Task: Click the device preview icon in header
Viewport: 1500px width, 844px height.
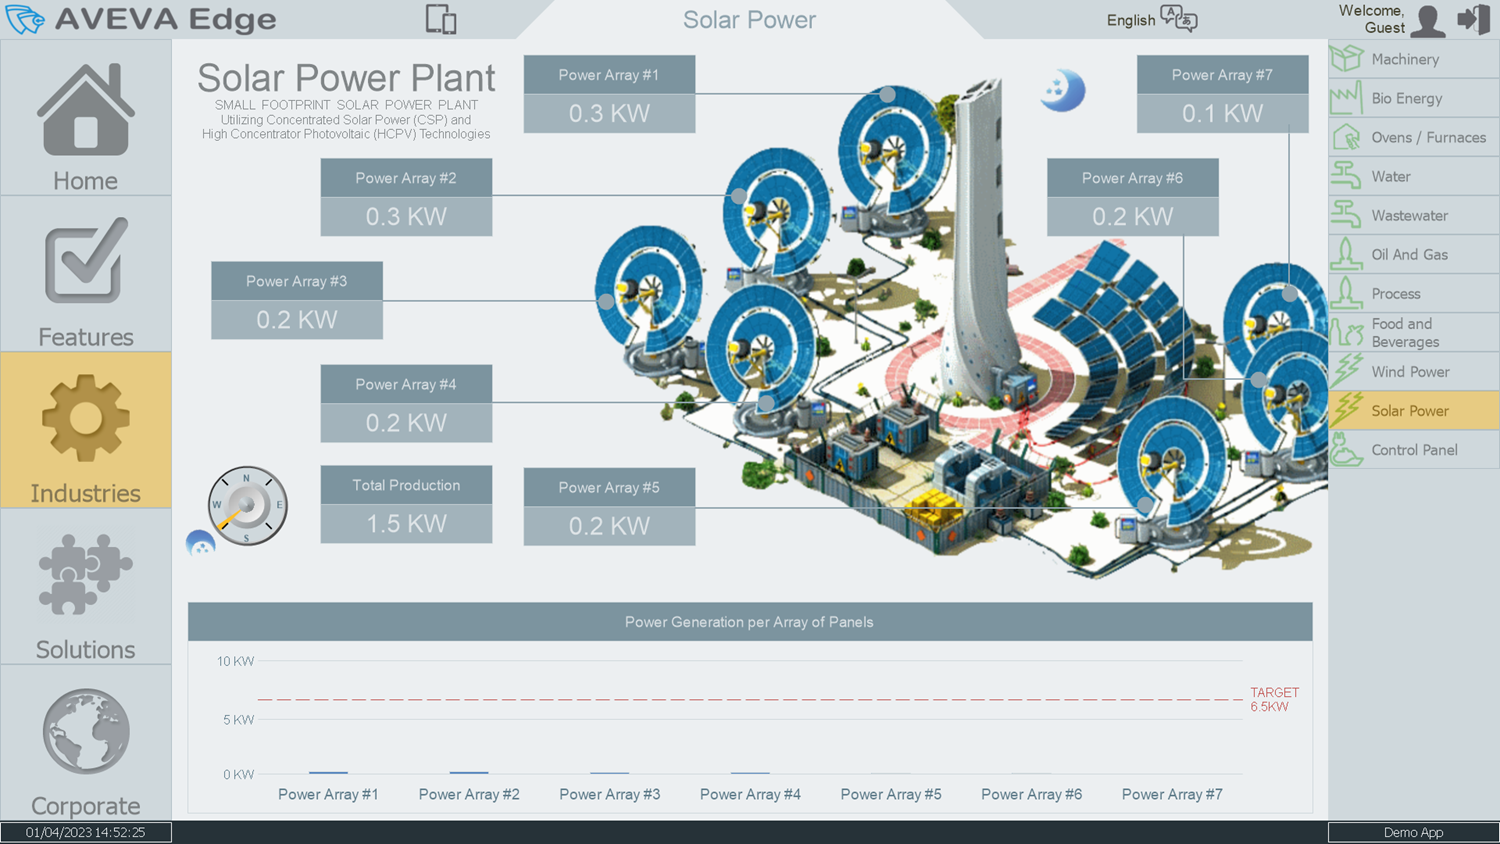Action: (440, 20)
